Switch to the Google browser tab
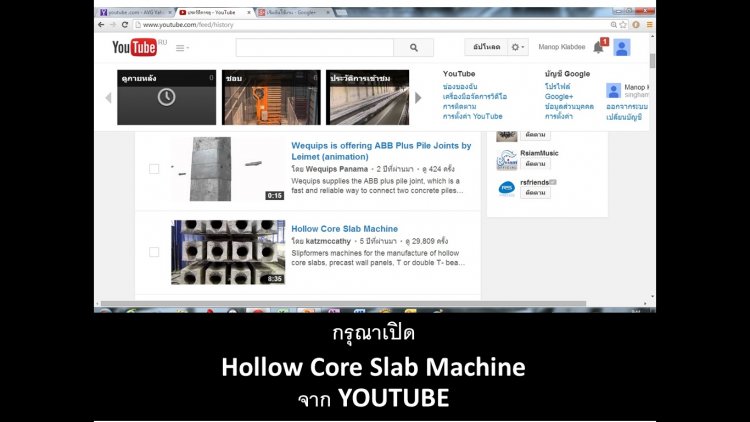This screenshot has width=750, height=422. pyautogui.click(x=293, y=12)
